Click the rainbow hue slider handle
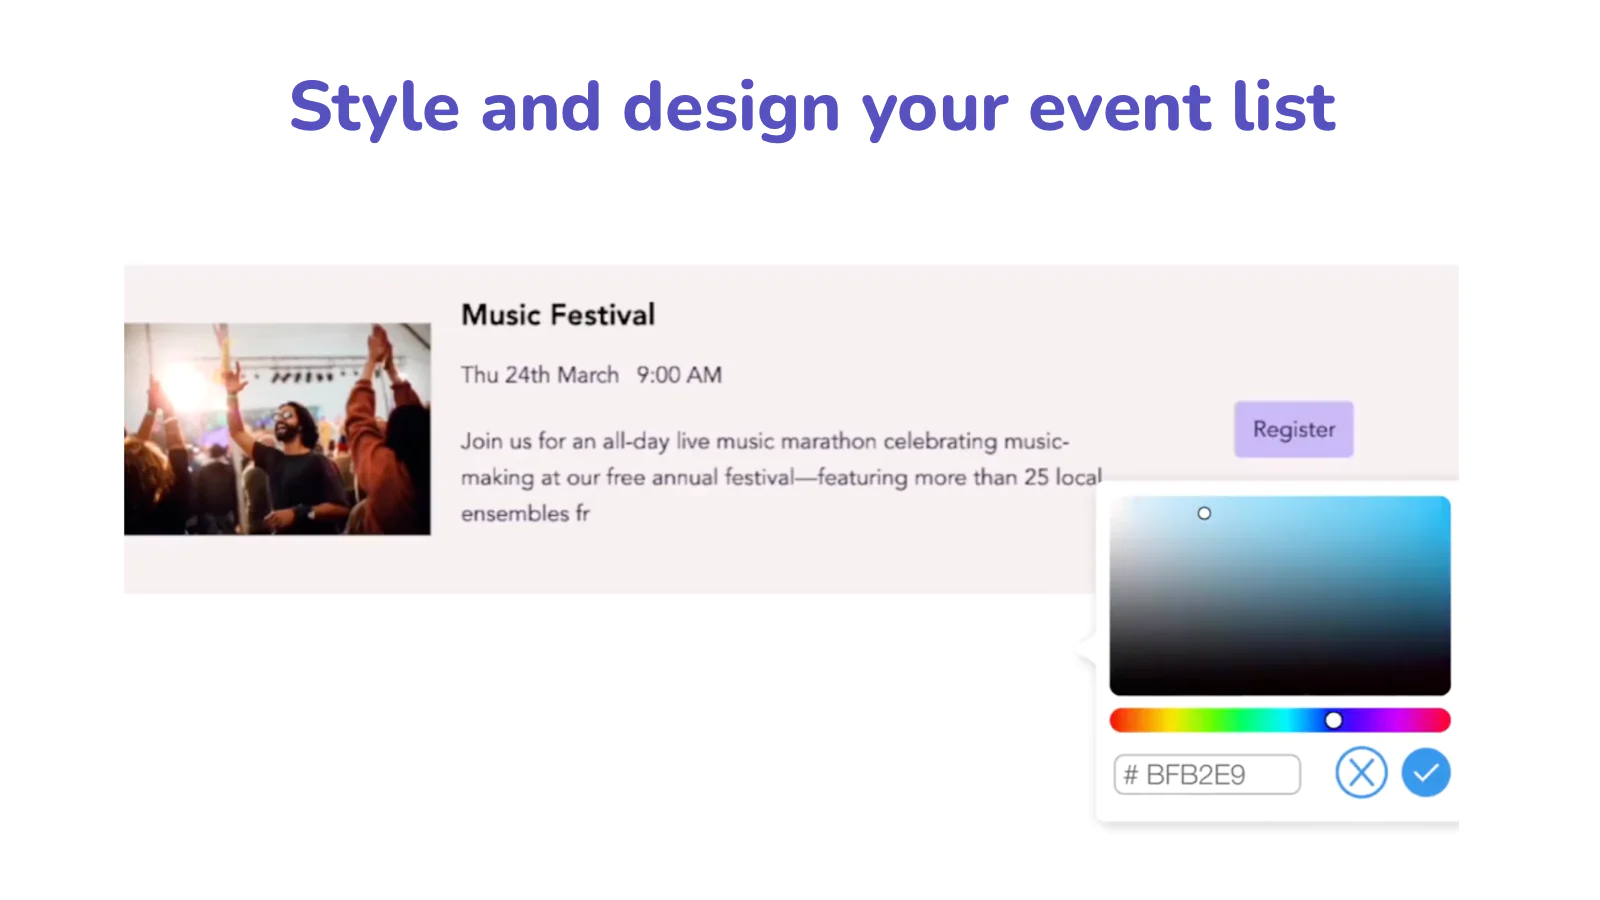The image size is (1600, 900). click(1333, 720)
